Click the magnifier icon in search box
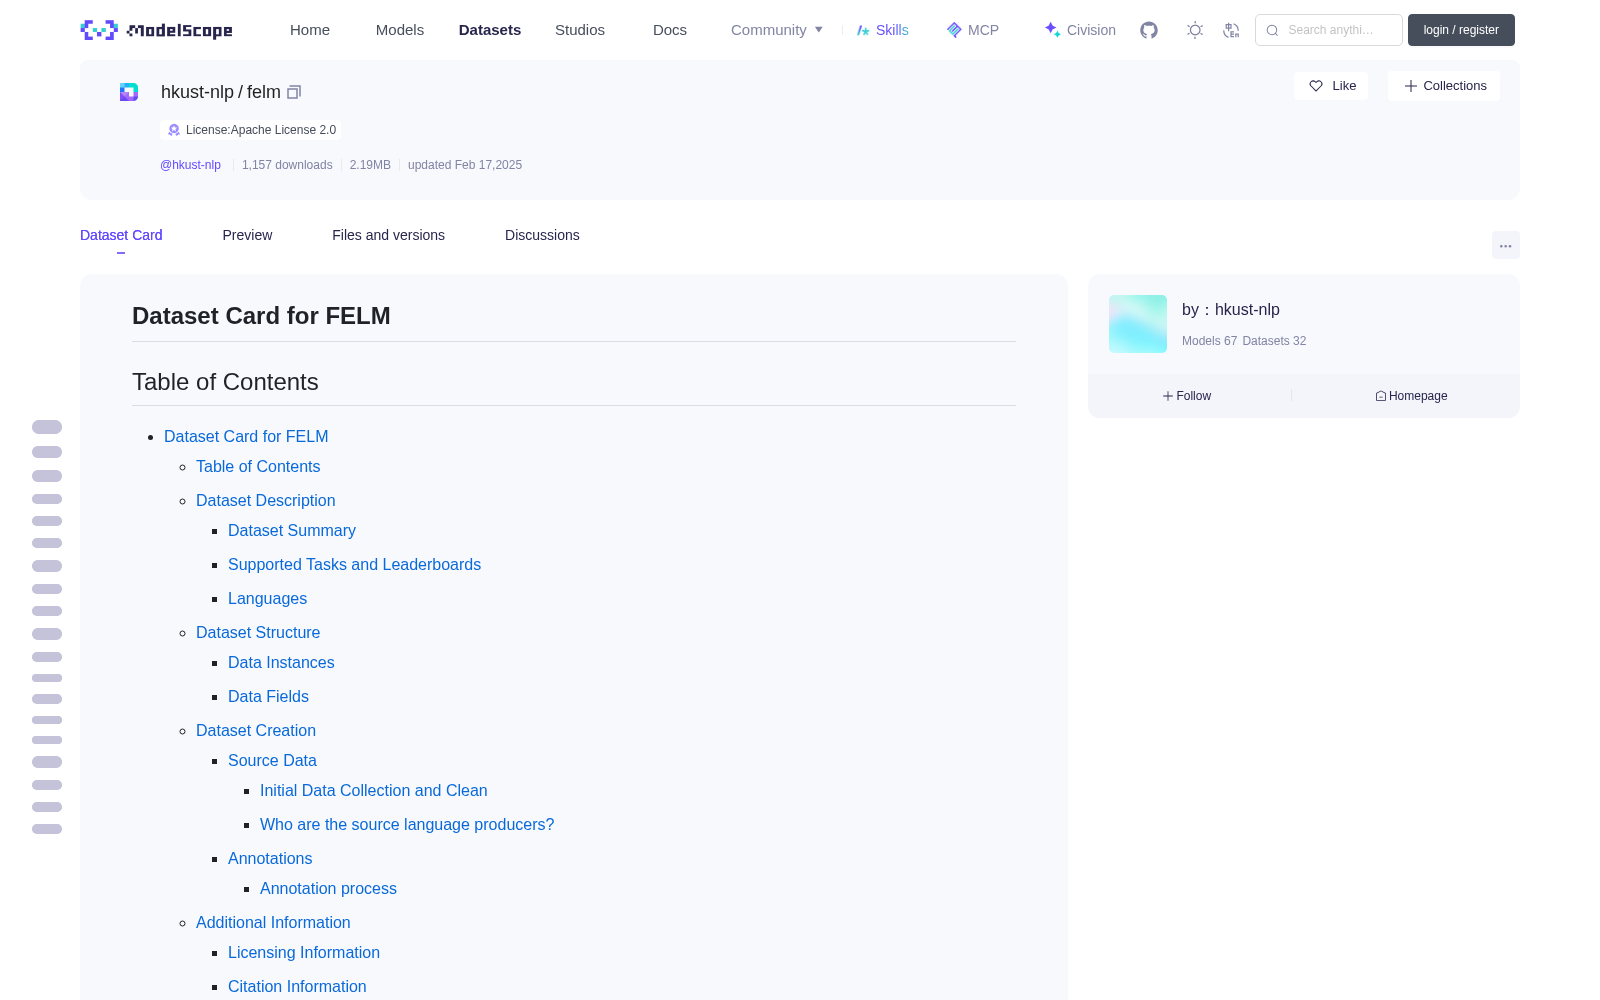The width and height of the screenshot is (1600, 1000). [1273, 30]
